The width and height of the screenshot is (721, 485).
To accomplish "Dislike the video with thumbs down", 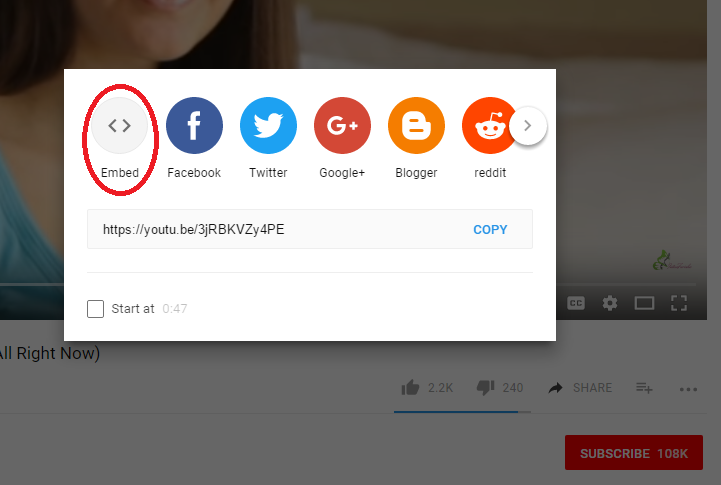I will (486, 388).
